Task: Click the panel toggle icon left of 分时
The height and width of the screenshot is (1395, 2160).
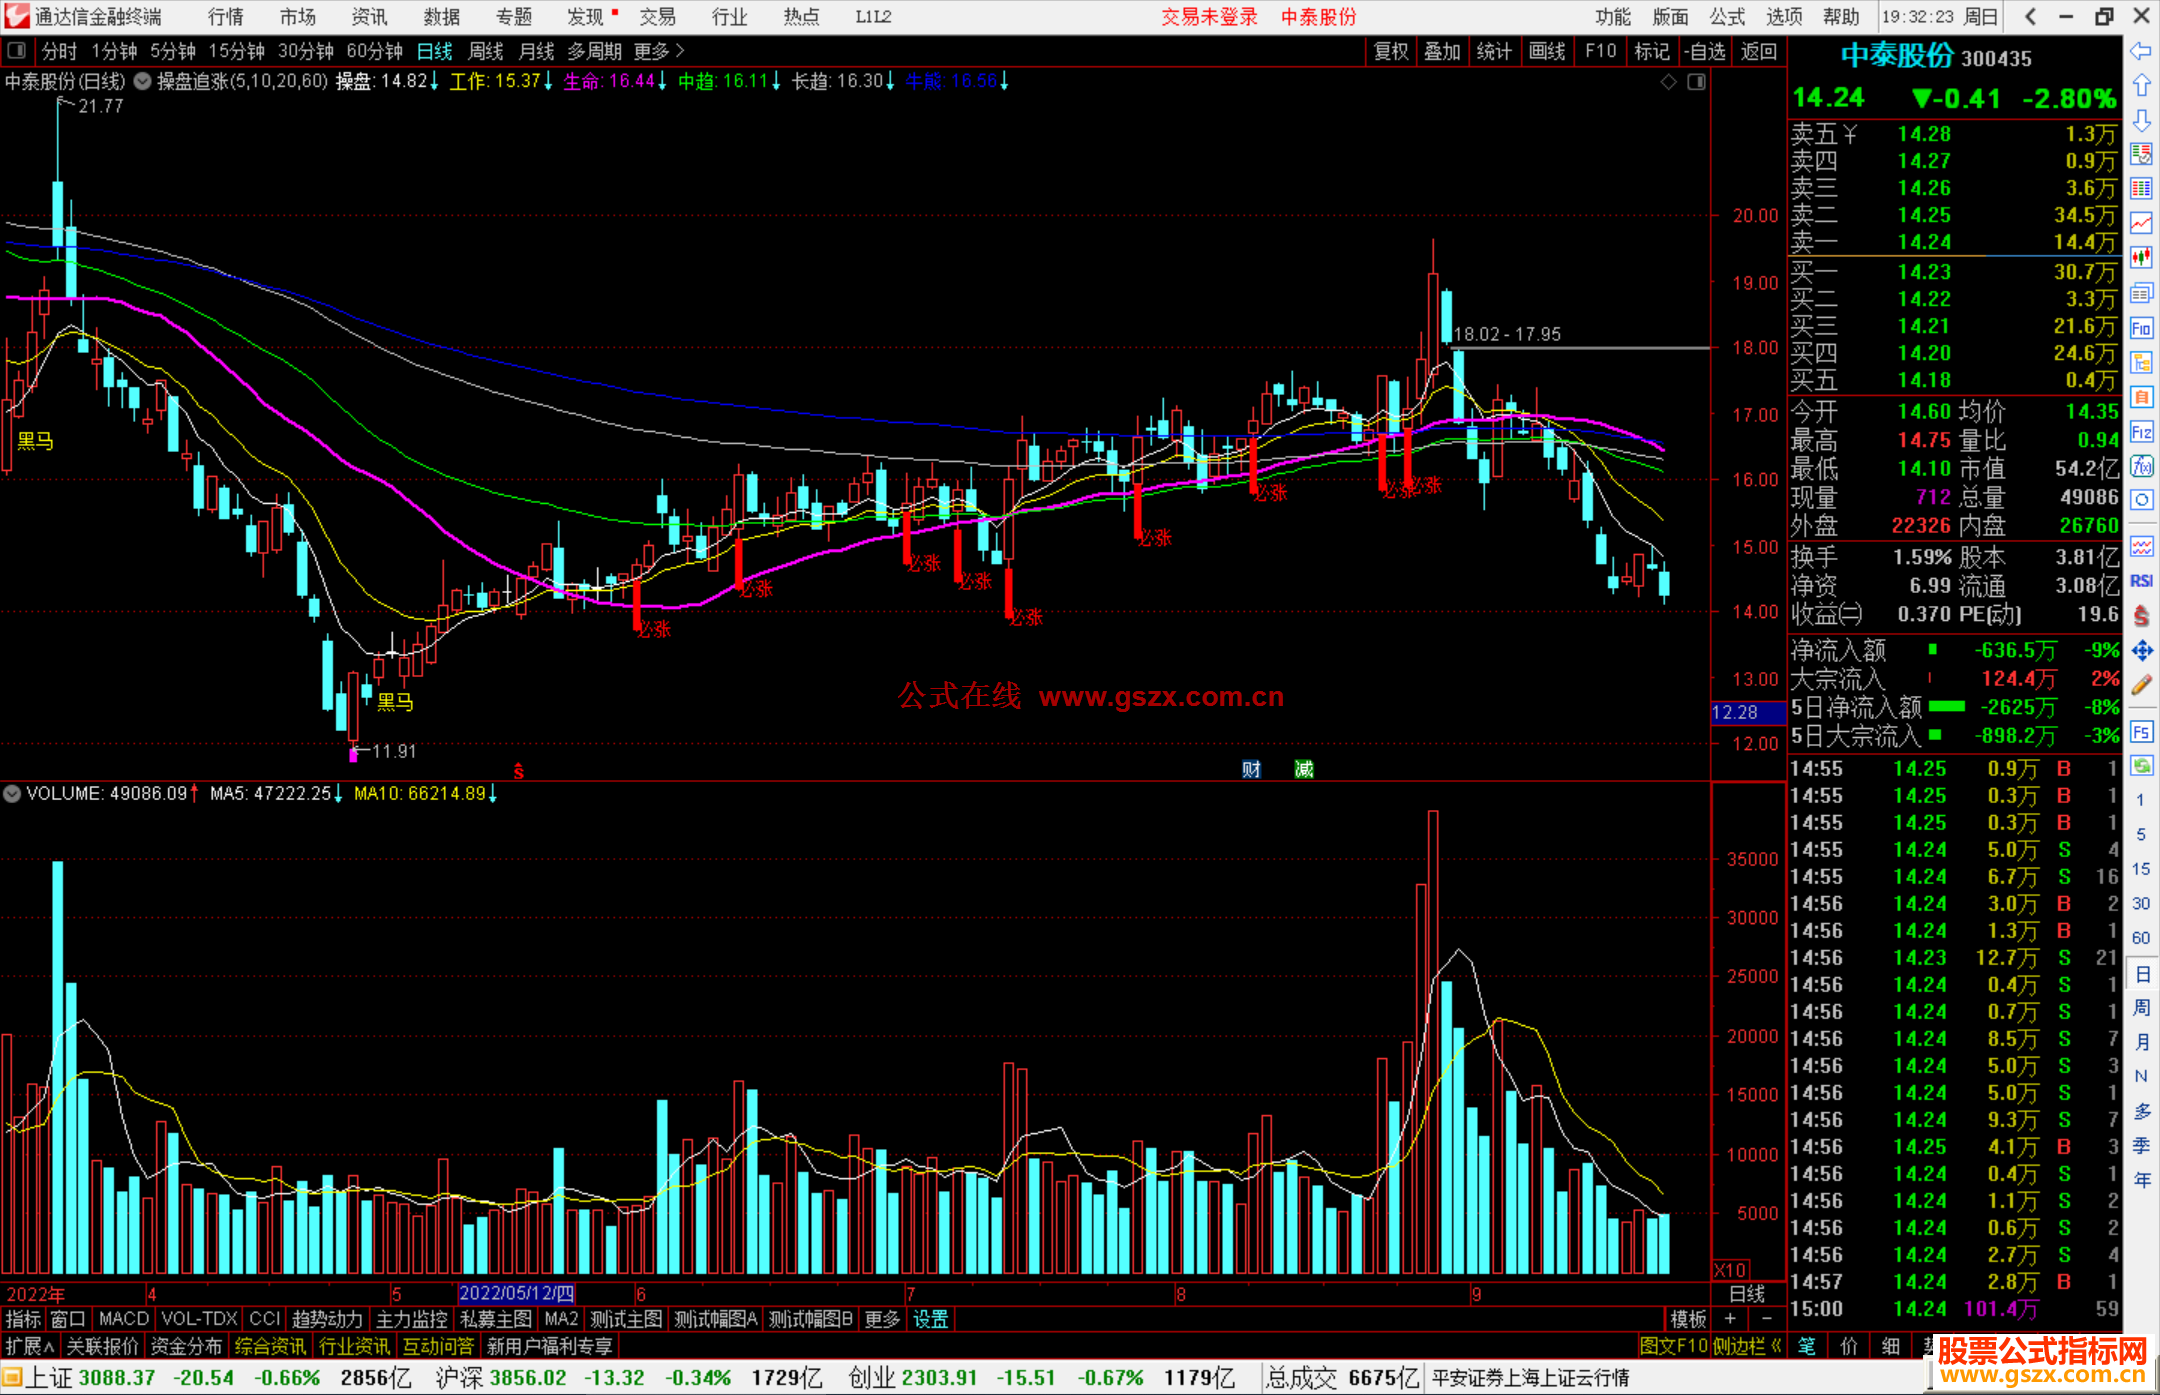Action: pyautogui.click(x=17, y=51)
